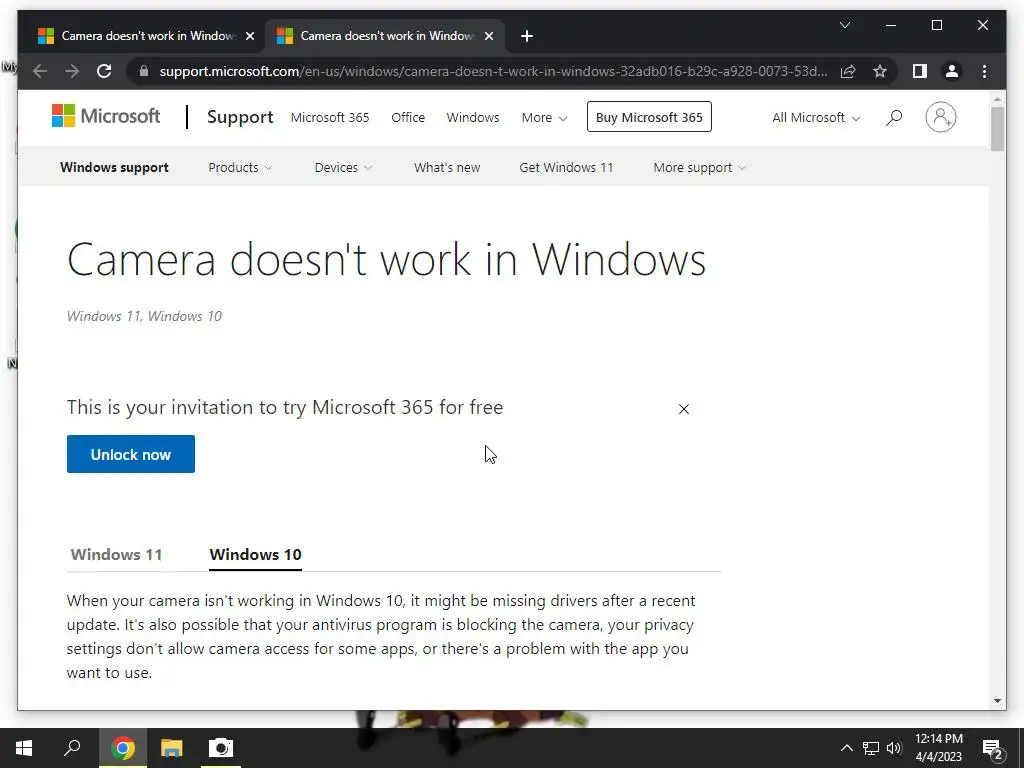Click the share page icon in address bar

coord(848,71)
